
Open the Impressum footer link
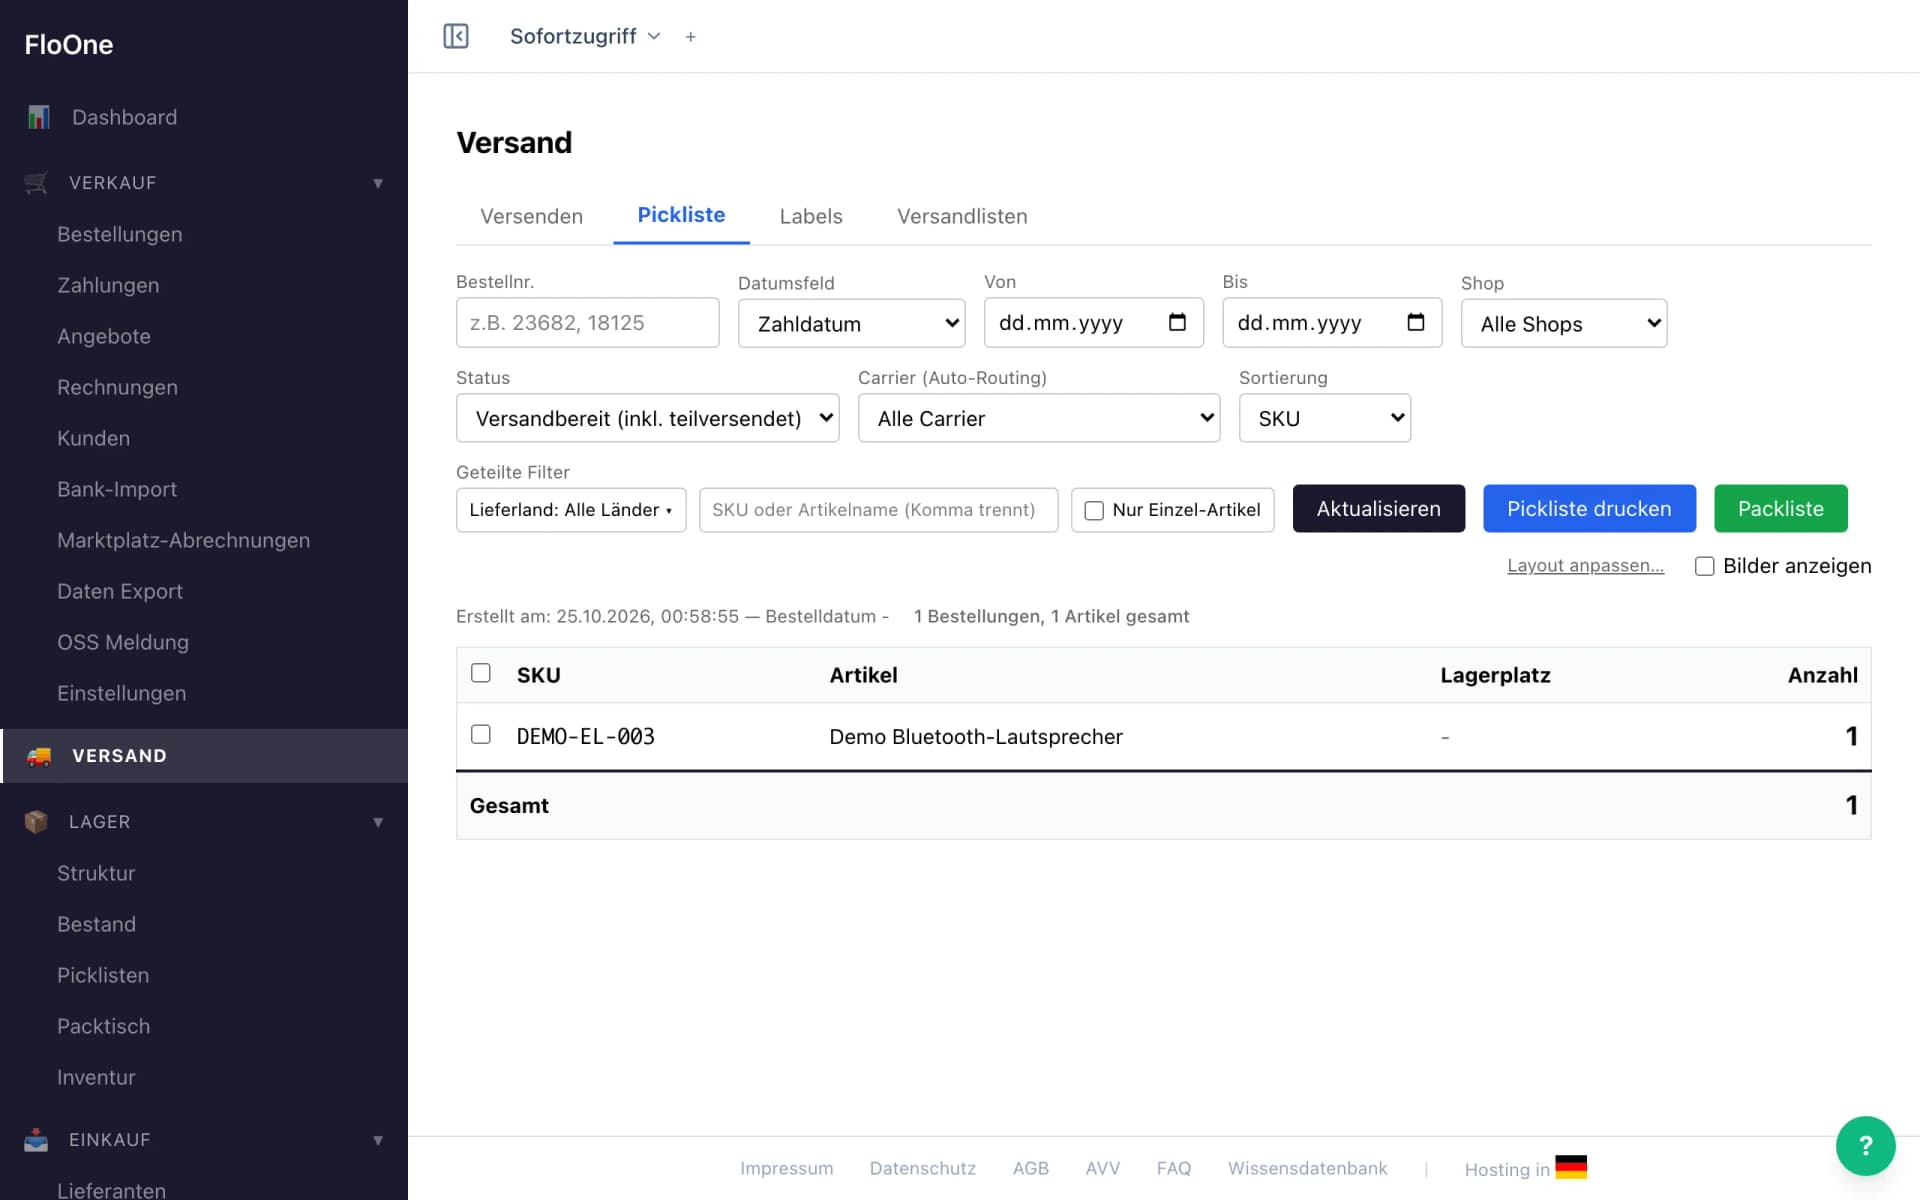(x=786, y=1168)
